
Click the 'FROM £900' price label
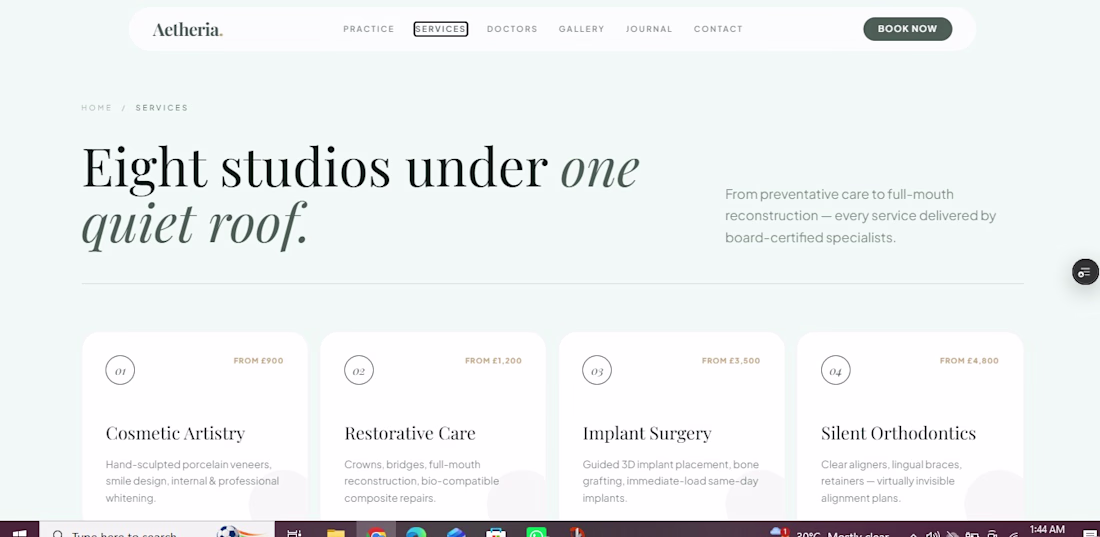(258, 361)
